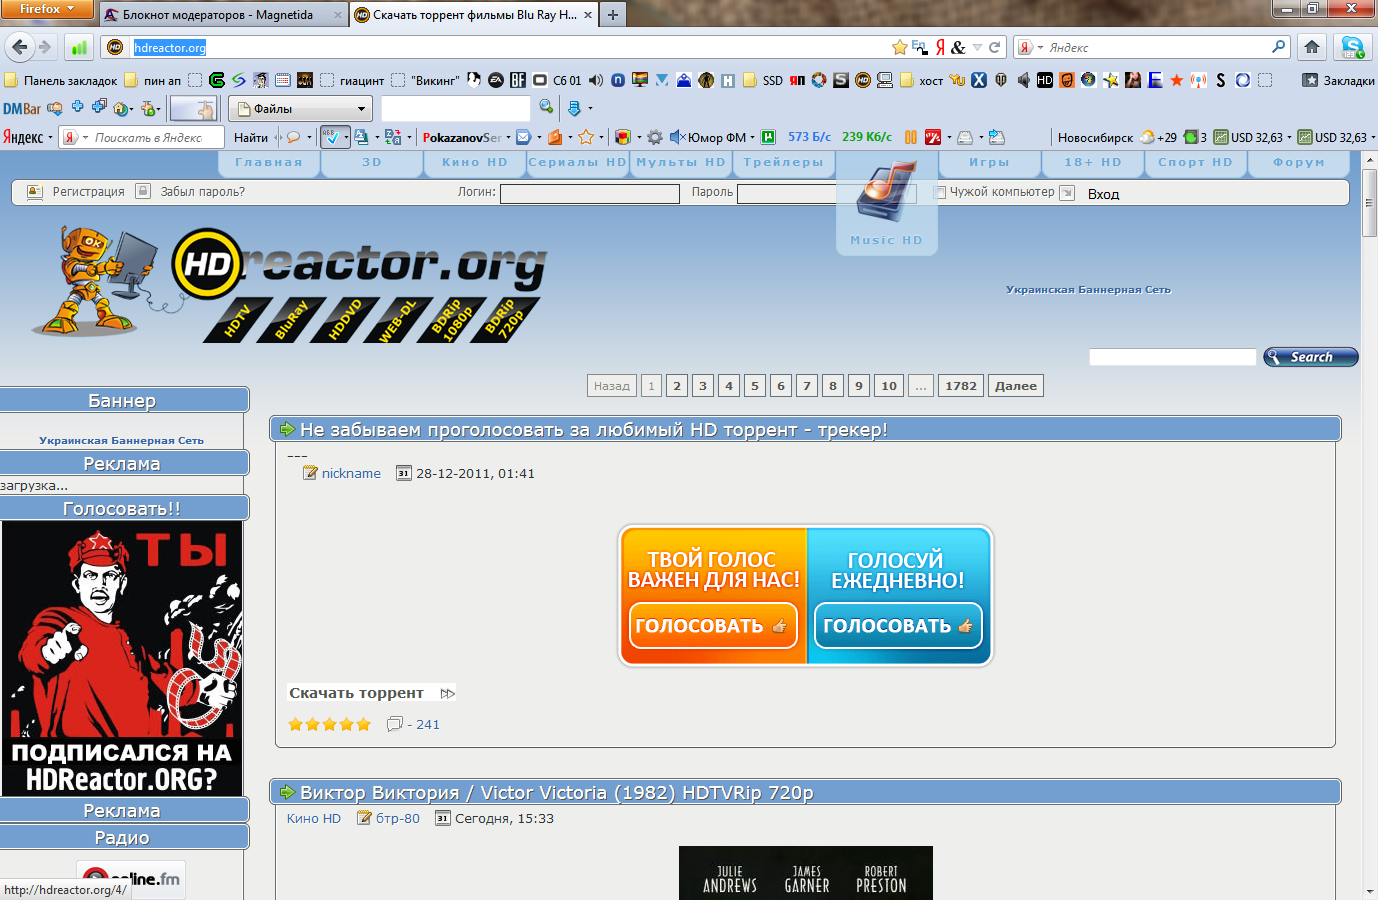The height and width of the screenshot is (900, 1378).
Task: Go to page 1782 in pagination
Action: (x=961, y=386)
